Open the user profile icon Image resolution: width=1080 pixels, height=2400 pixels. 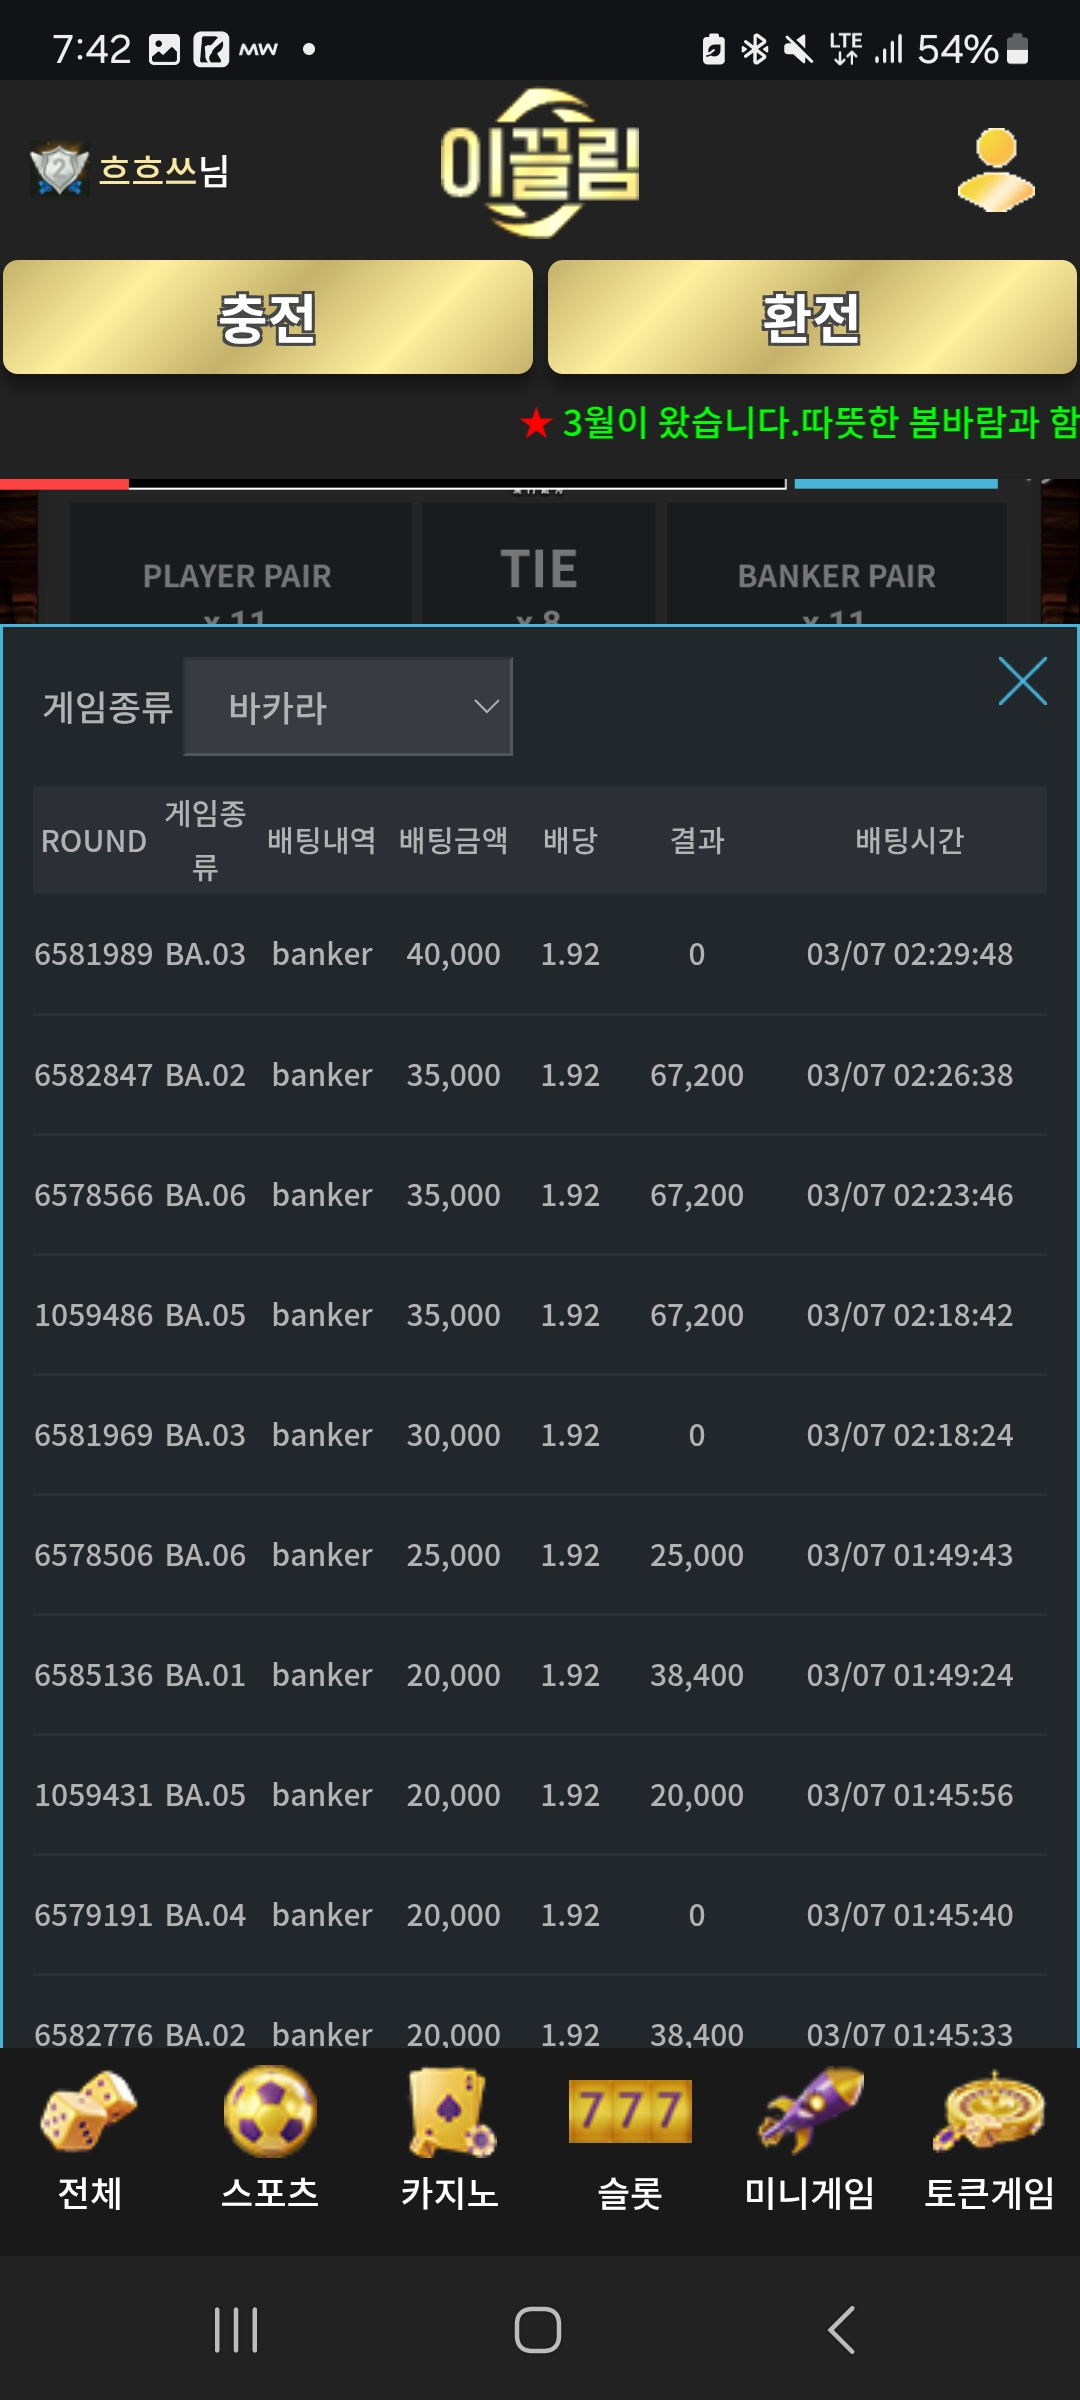pyautogui.click(x=996, y=170)
